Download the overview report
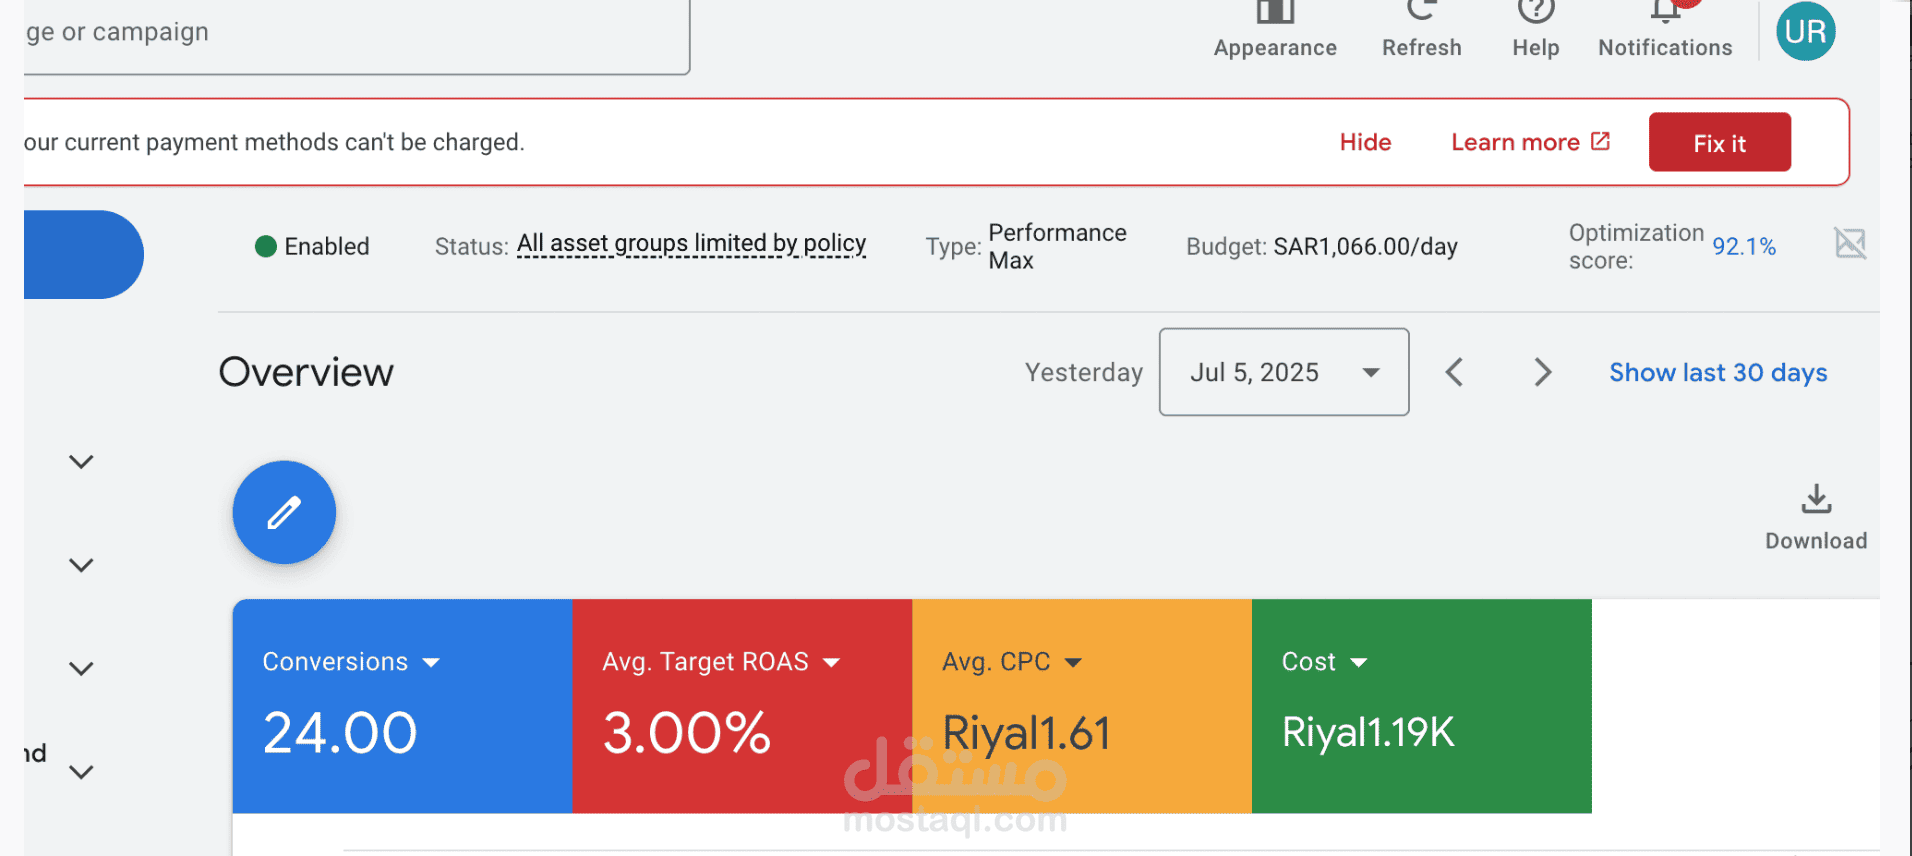The image size is (1912, 856). [x=1816, y=517]
